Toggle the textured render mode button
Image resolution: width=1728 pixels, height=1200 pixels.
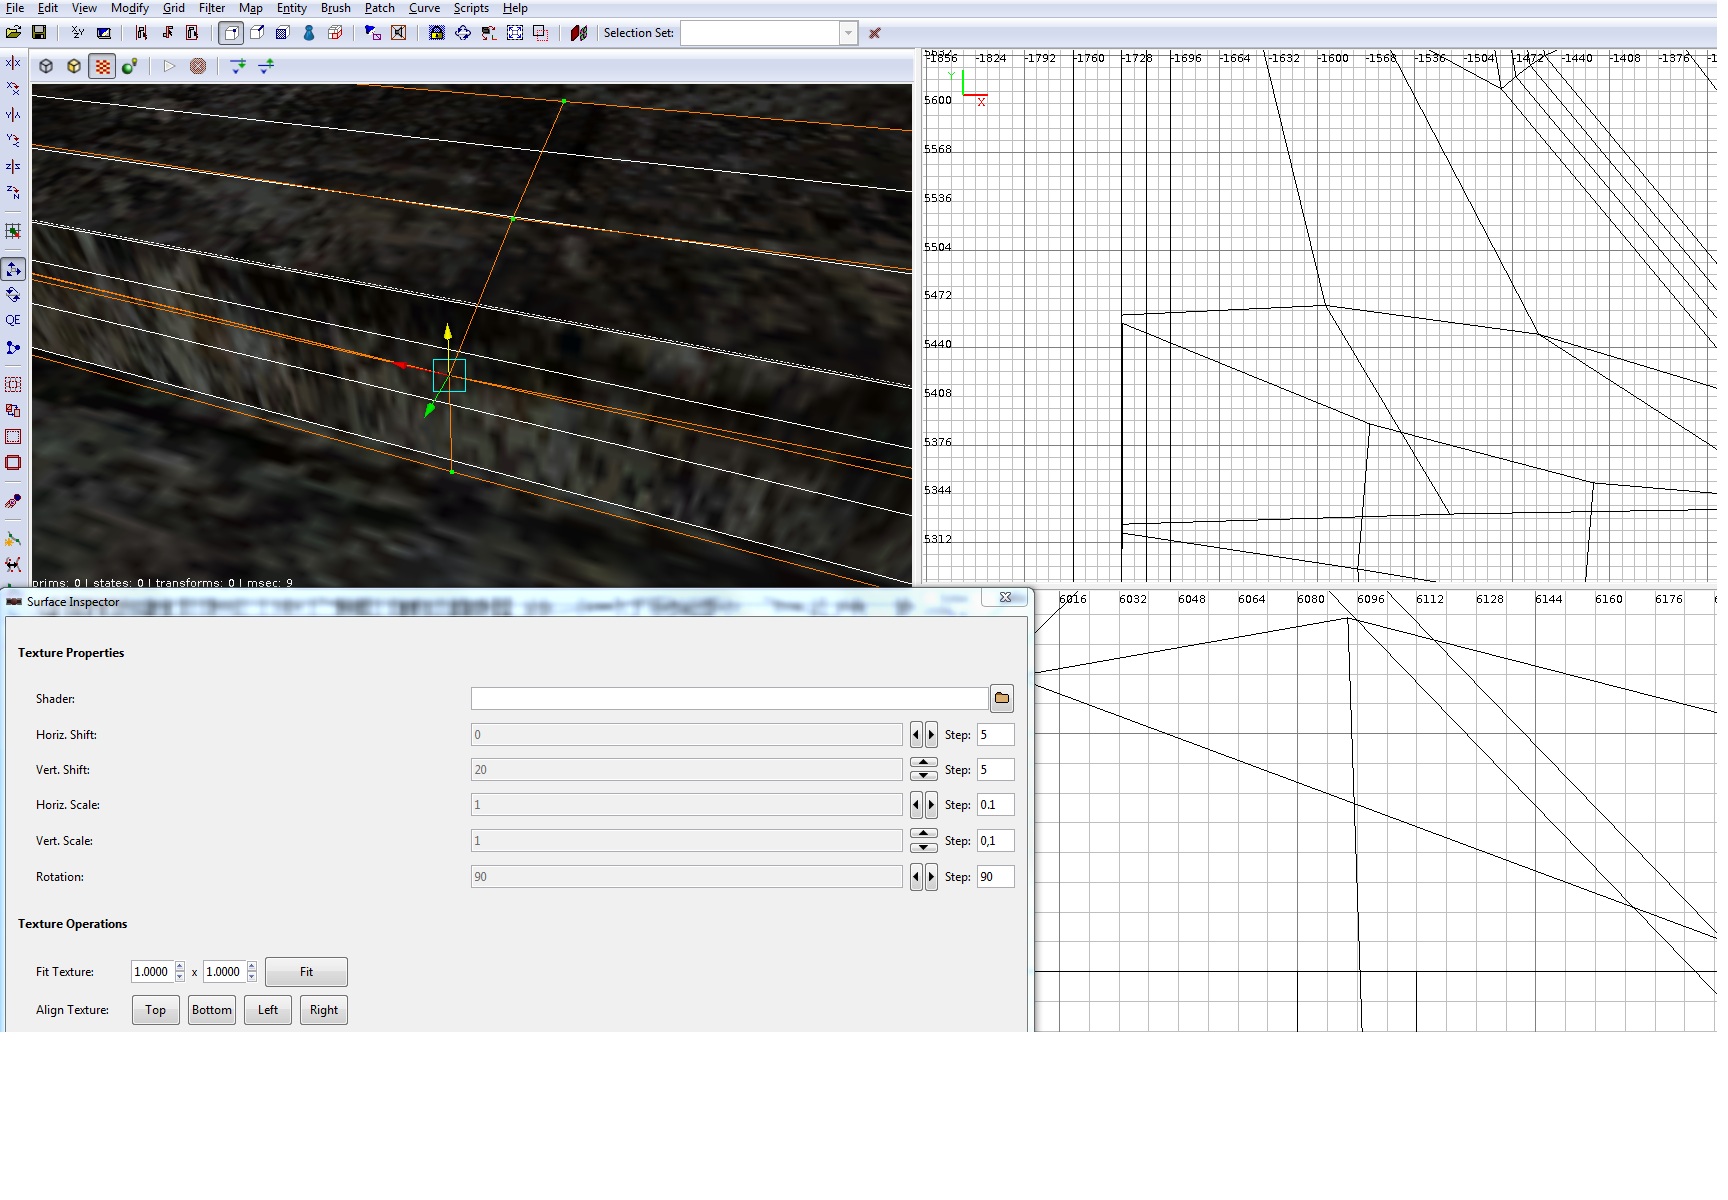click(x=102, y=66)
